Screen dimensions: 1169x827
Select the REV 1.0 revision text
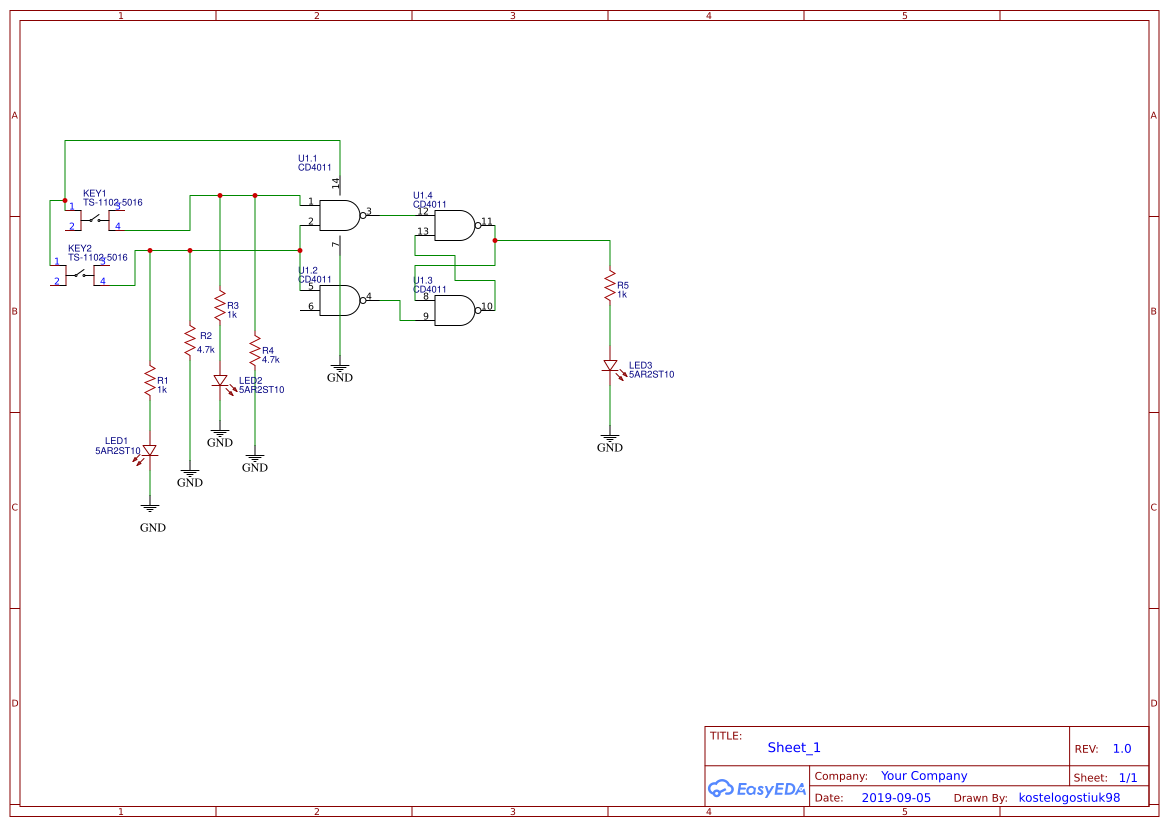tap(1110, 748)
